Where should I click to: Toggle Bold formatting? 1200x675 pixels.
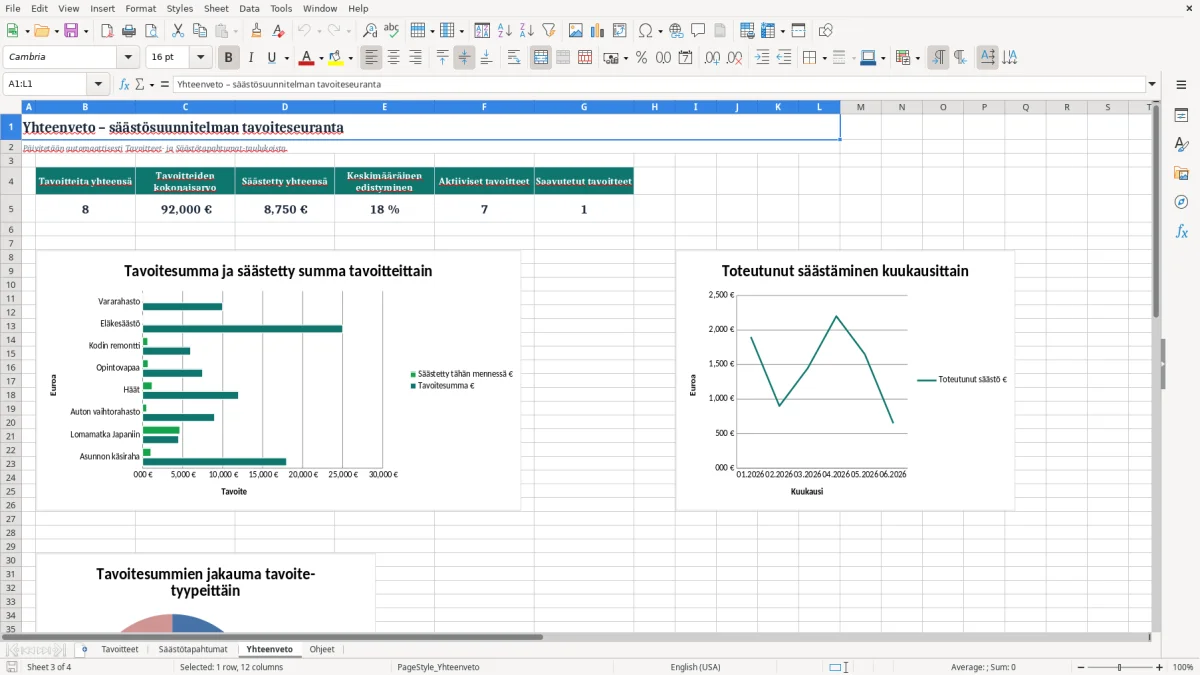coord(229,57)
